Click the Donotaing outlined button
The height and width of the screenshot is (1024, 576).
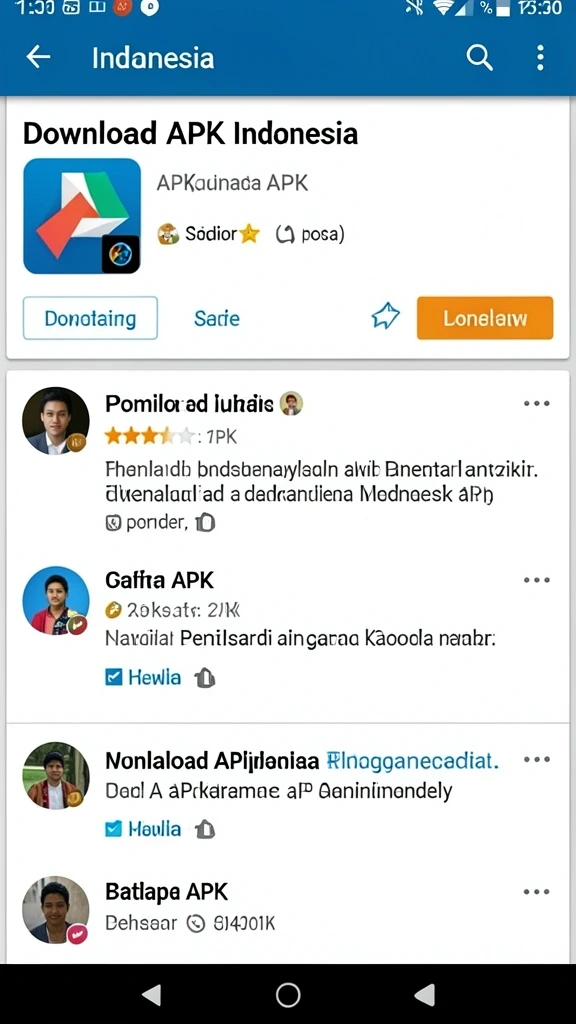[x=90, y=318]
